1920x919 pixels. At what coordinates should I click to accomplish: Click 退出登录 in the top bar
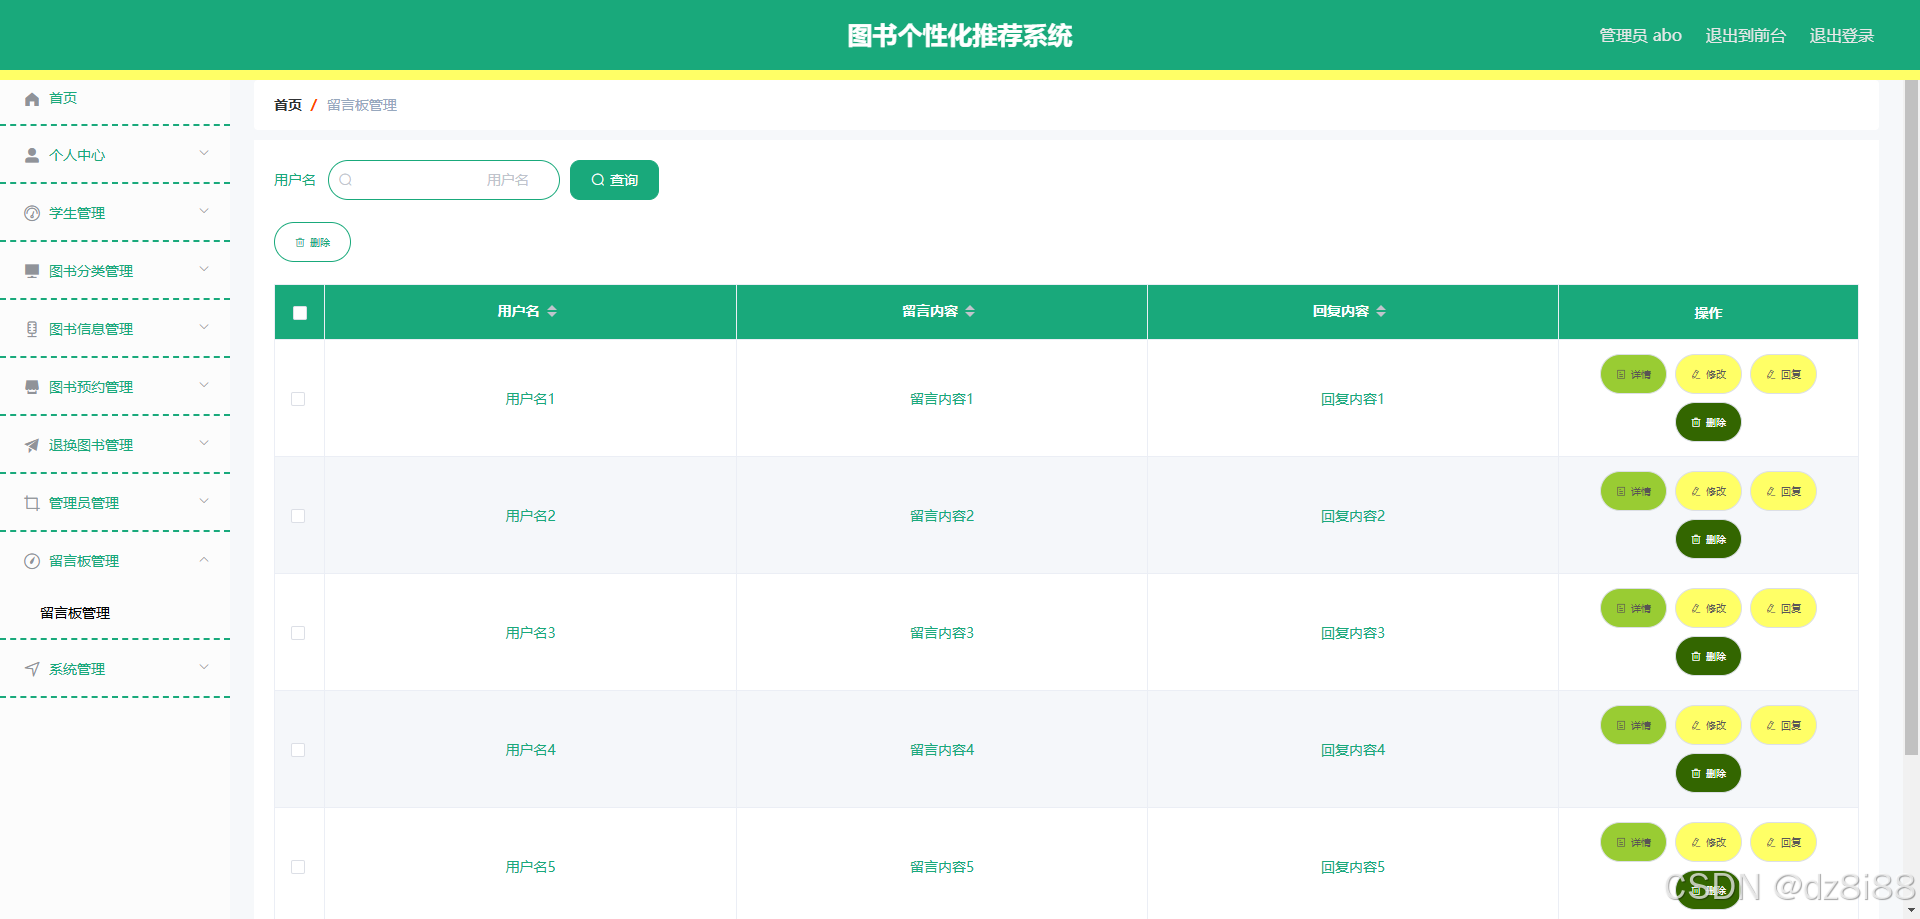point(1841,35)
